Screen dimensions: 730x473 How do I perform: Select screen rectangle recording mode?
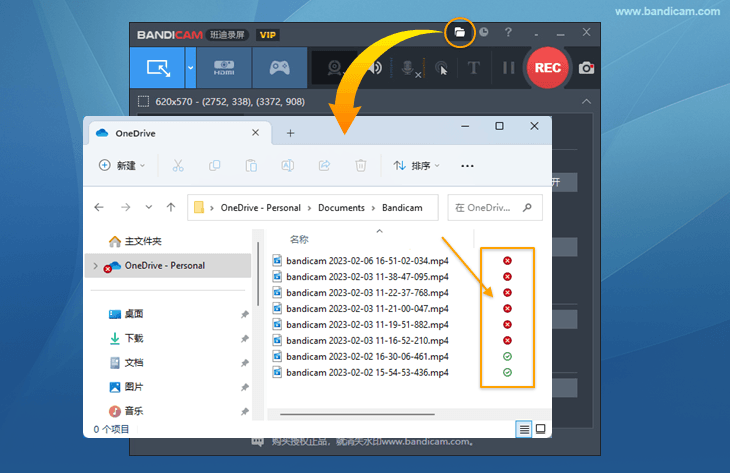(158, 68)
